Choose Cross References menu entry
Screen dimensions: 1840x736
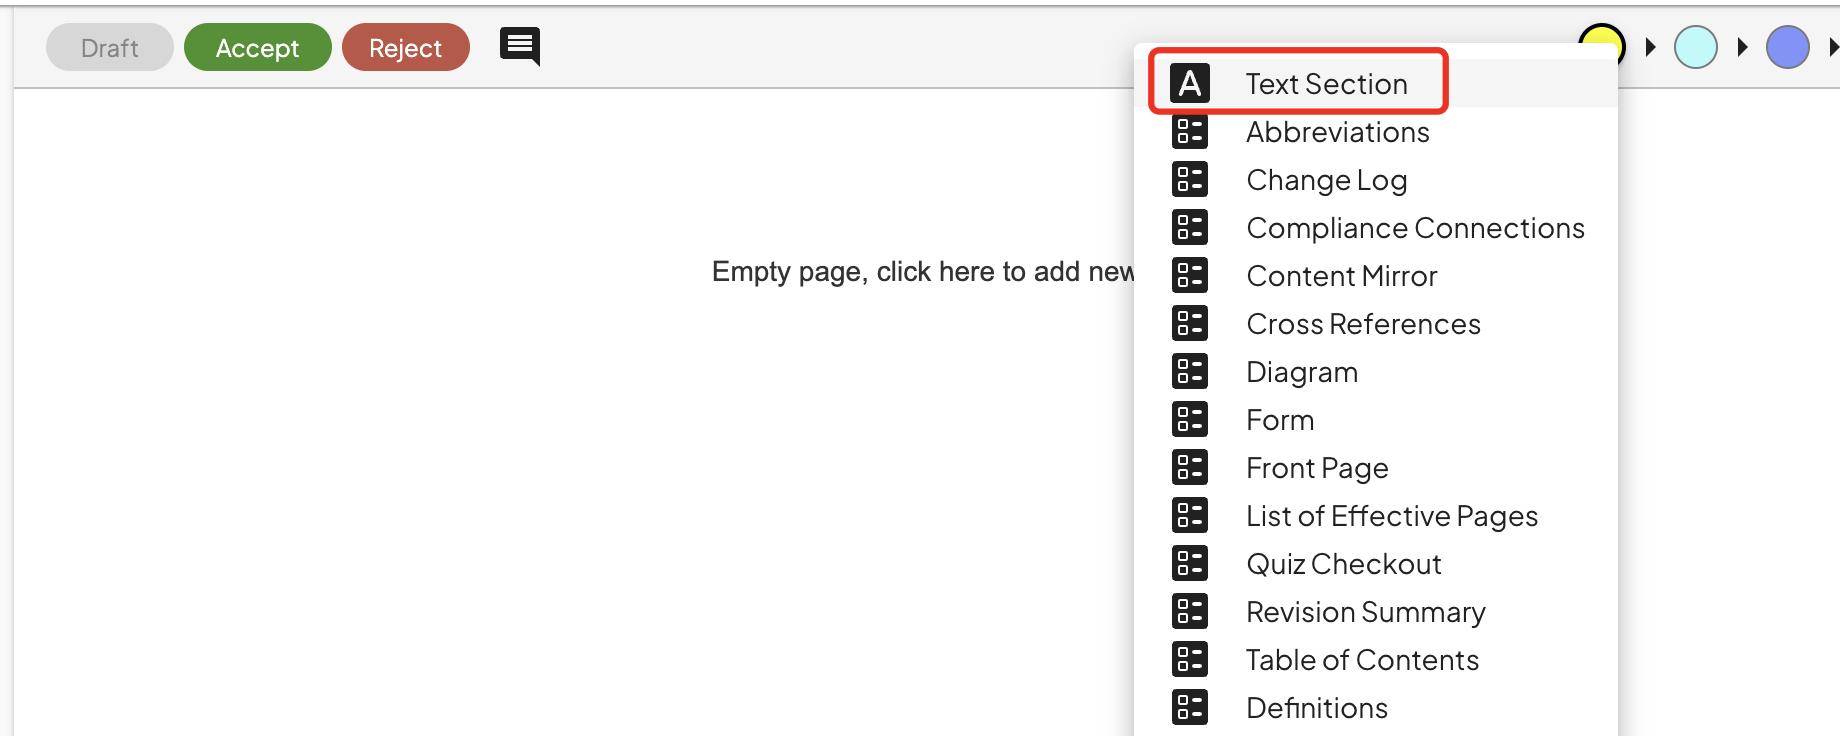click(1363, 323)
